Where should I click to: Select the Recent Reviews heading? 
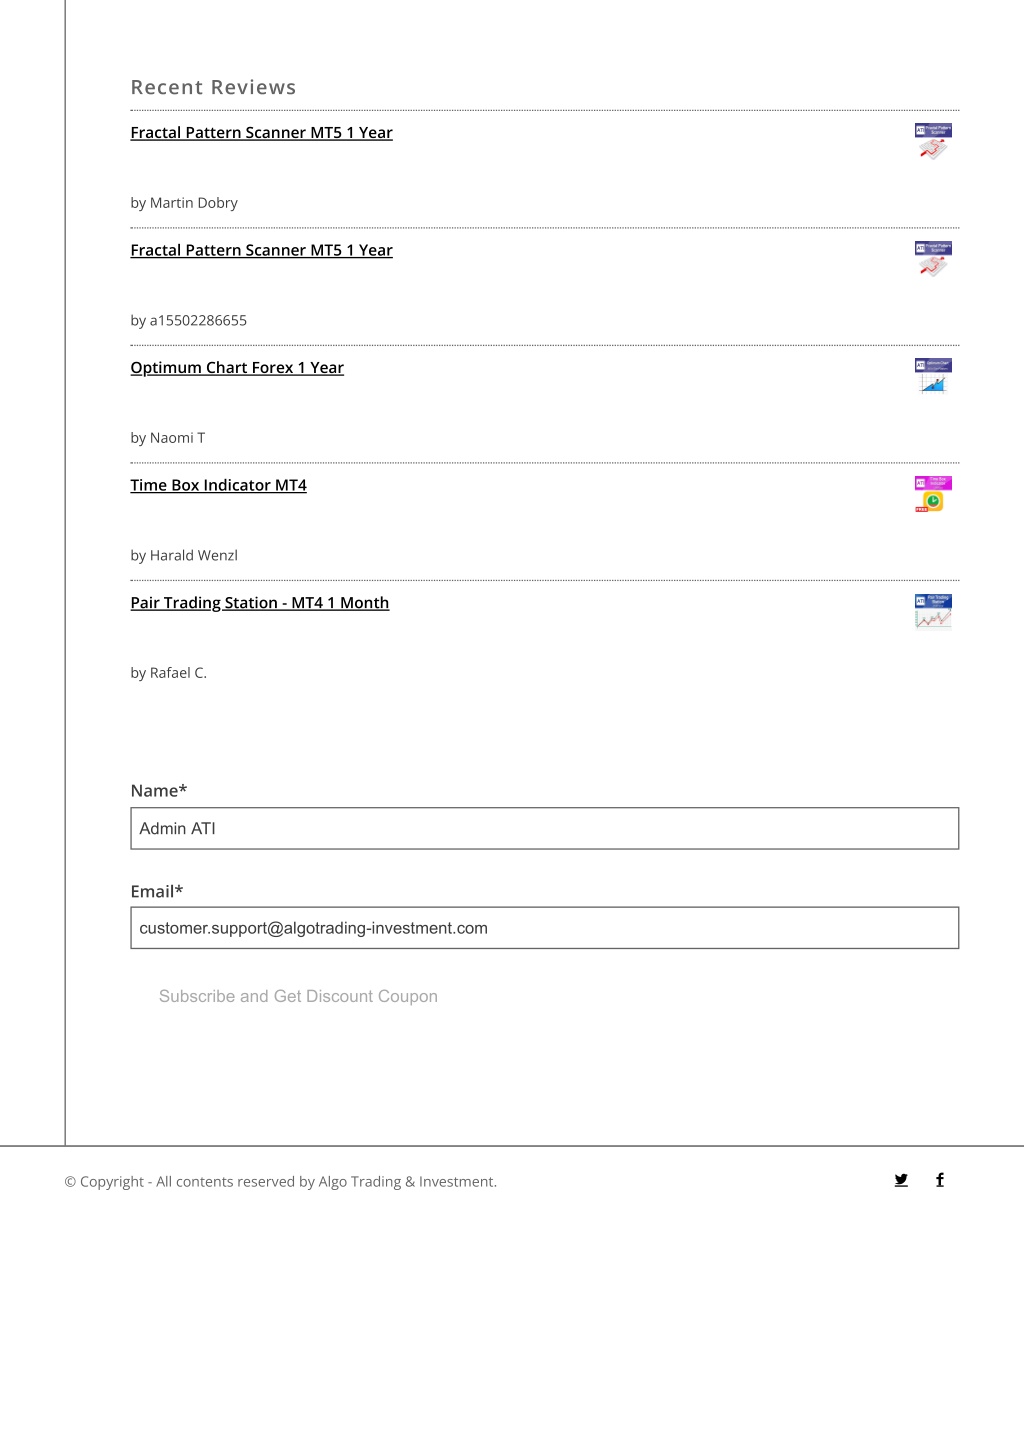click(213, 88)
